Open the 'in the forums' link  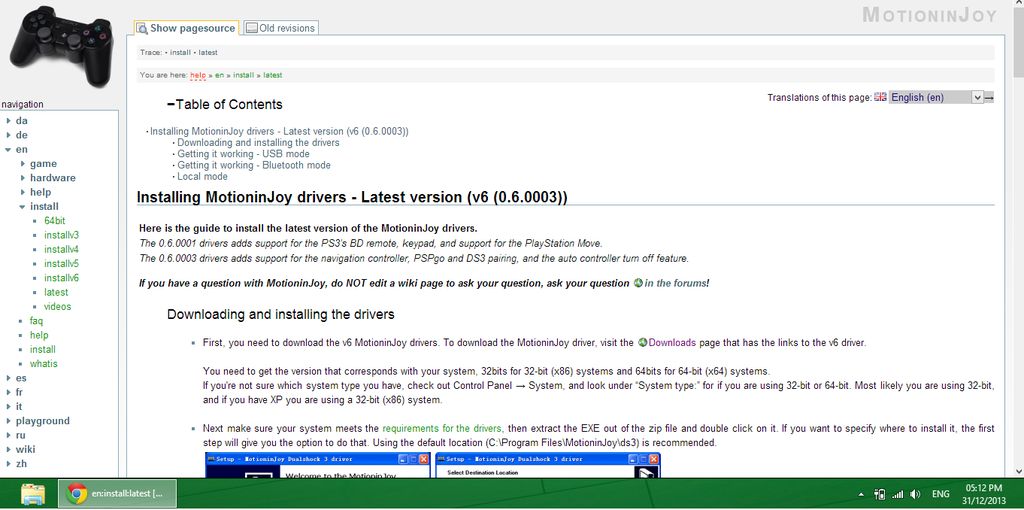pyautogui.click(x=675, y=283)
